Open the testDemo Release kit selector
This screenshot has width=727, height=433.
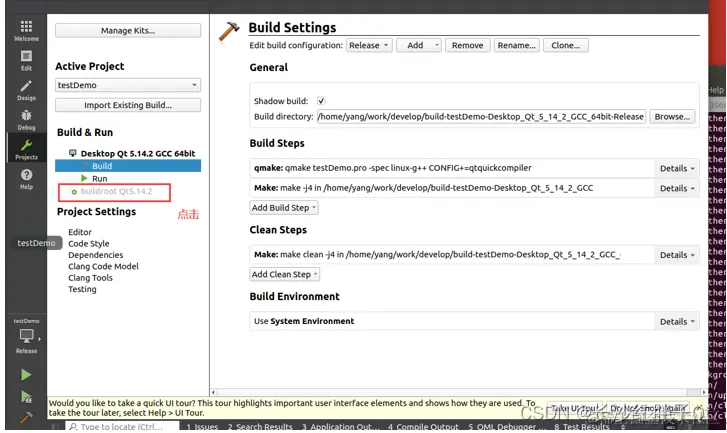click(x=27, y=337)
